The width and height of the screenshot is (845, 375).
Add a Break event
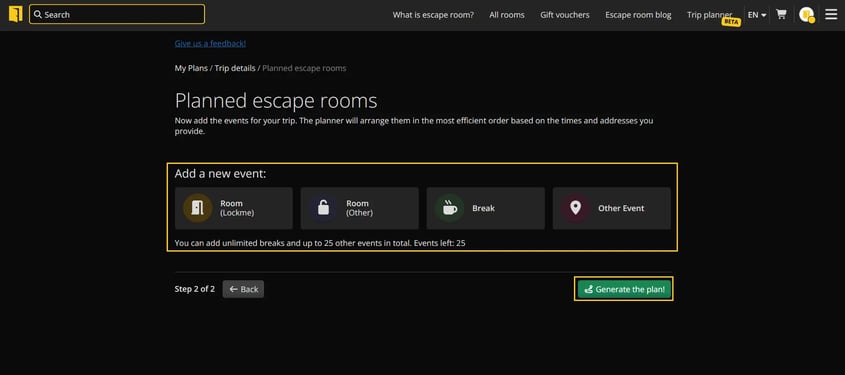[486, 208]
